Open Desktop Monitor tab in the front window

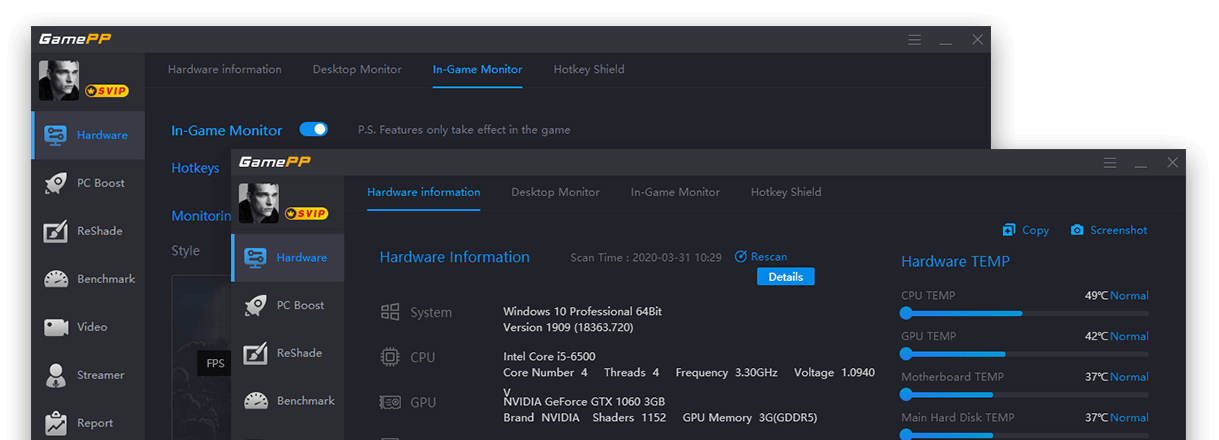point(555,192)
